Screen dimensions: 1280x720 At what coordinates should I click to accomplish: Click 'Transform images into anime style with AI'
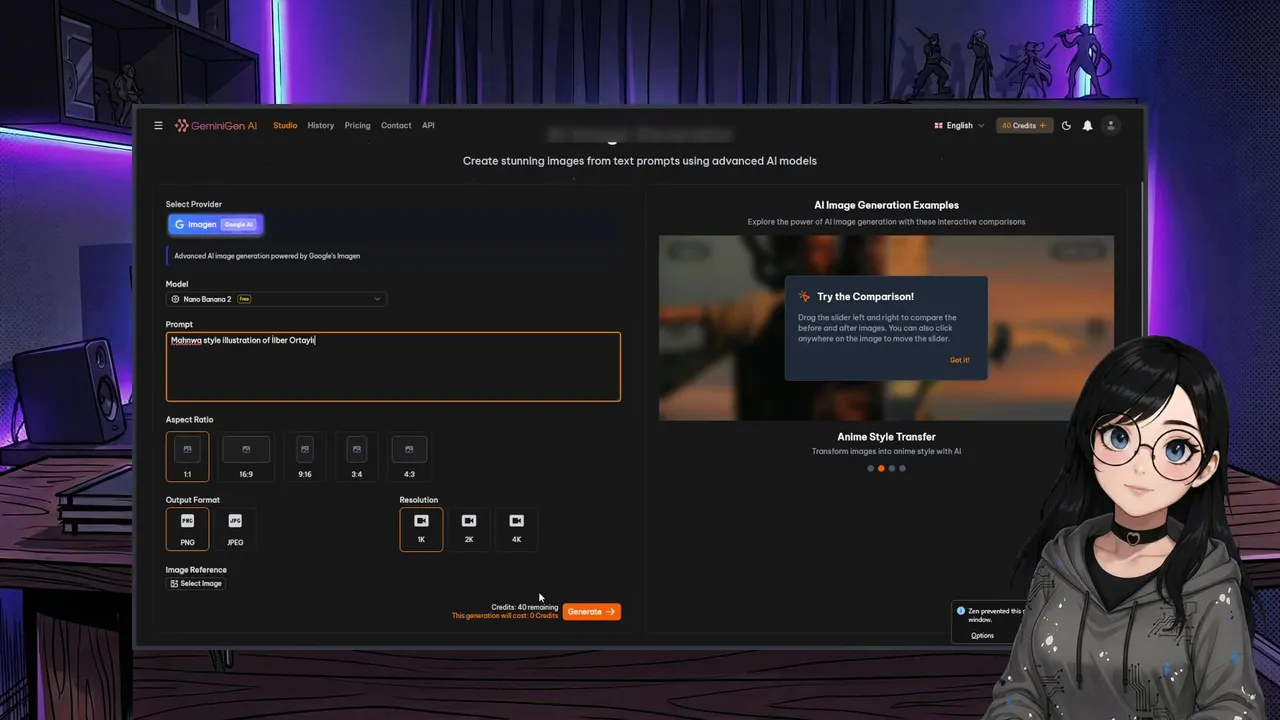point(886,451)
